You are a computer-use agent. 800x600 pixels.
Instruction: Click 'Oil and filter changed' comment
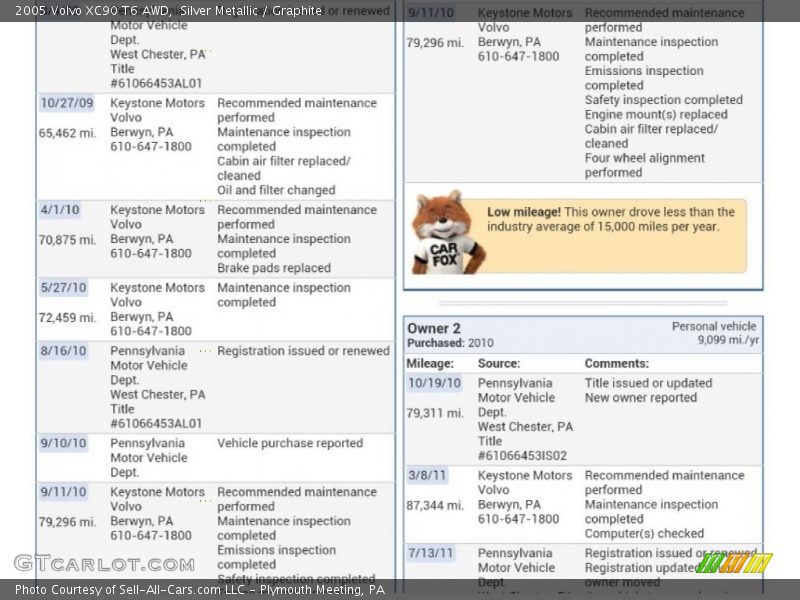click(x=276, y=190)
